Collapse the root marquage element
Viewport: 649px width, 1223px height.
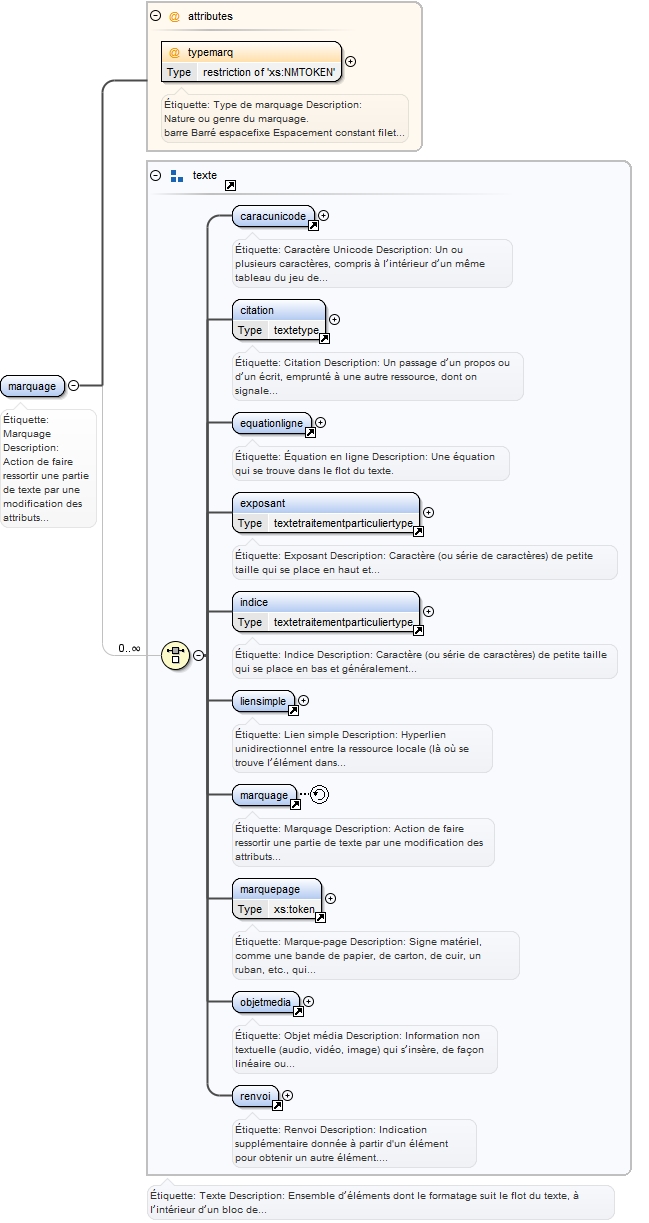(73, 385)
